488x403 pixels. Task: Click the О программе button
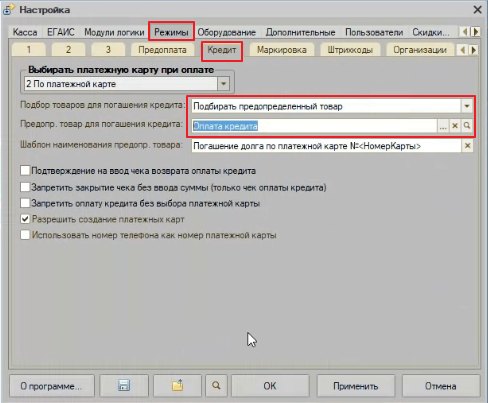click(x=52, y=386)
